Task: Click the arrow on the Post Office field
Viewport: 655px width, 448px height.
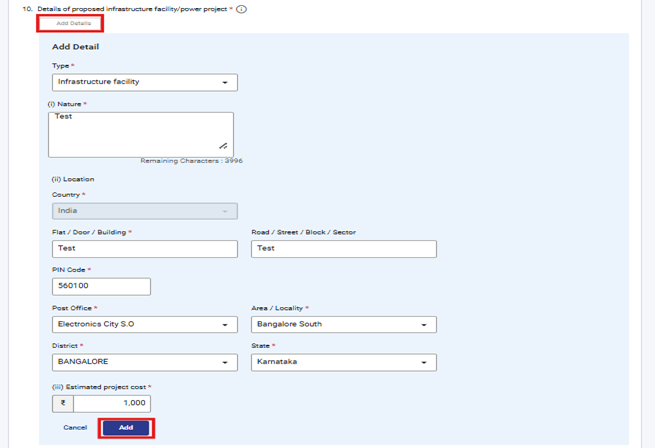Action: tap(225, 325)
